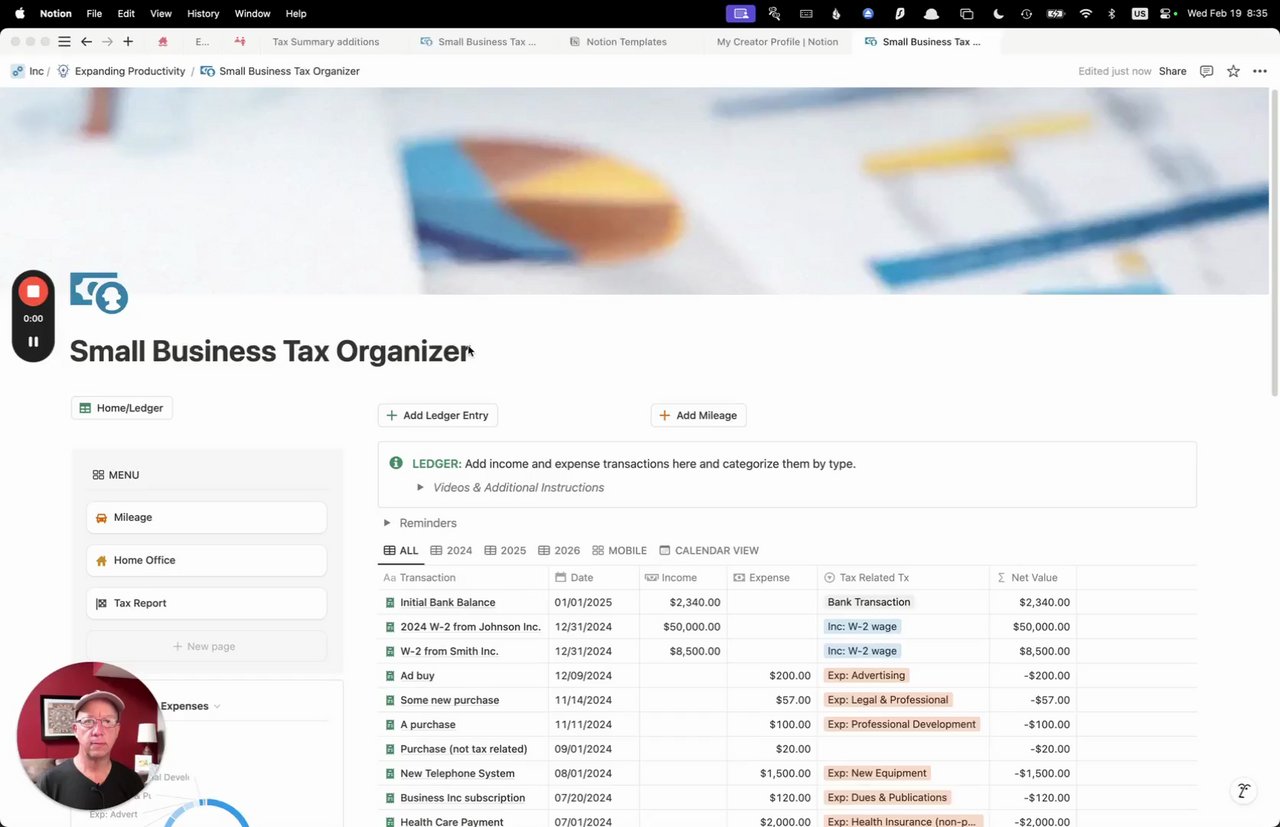This screenshot has width=1280, height=827.
Task: Switch to the 2026 view tab
Action: [x=559, y=551]
